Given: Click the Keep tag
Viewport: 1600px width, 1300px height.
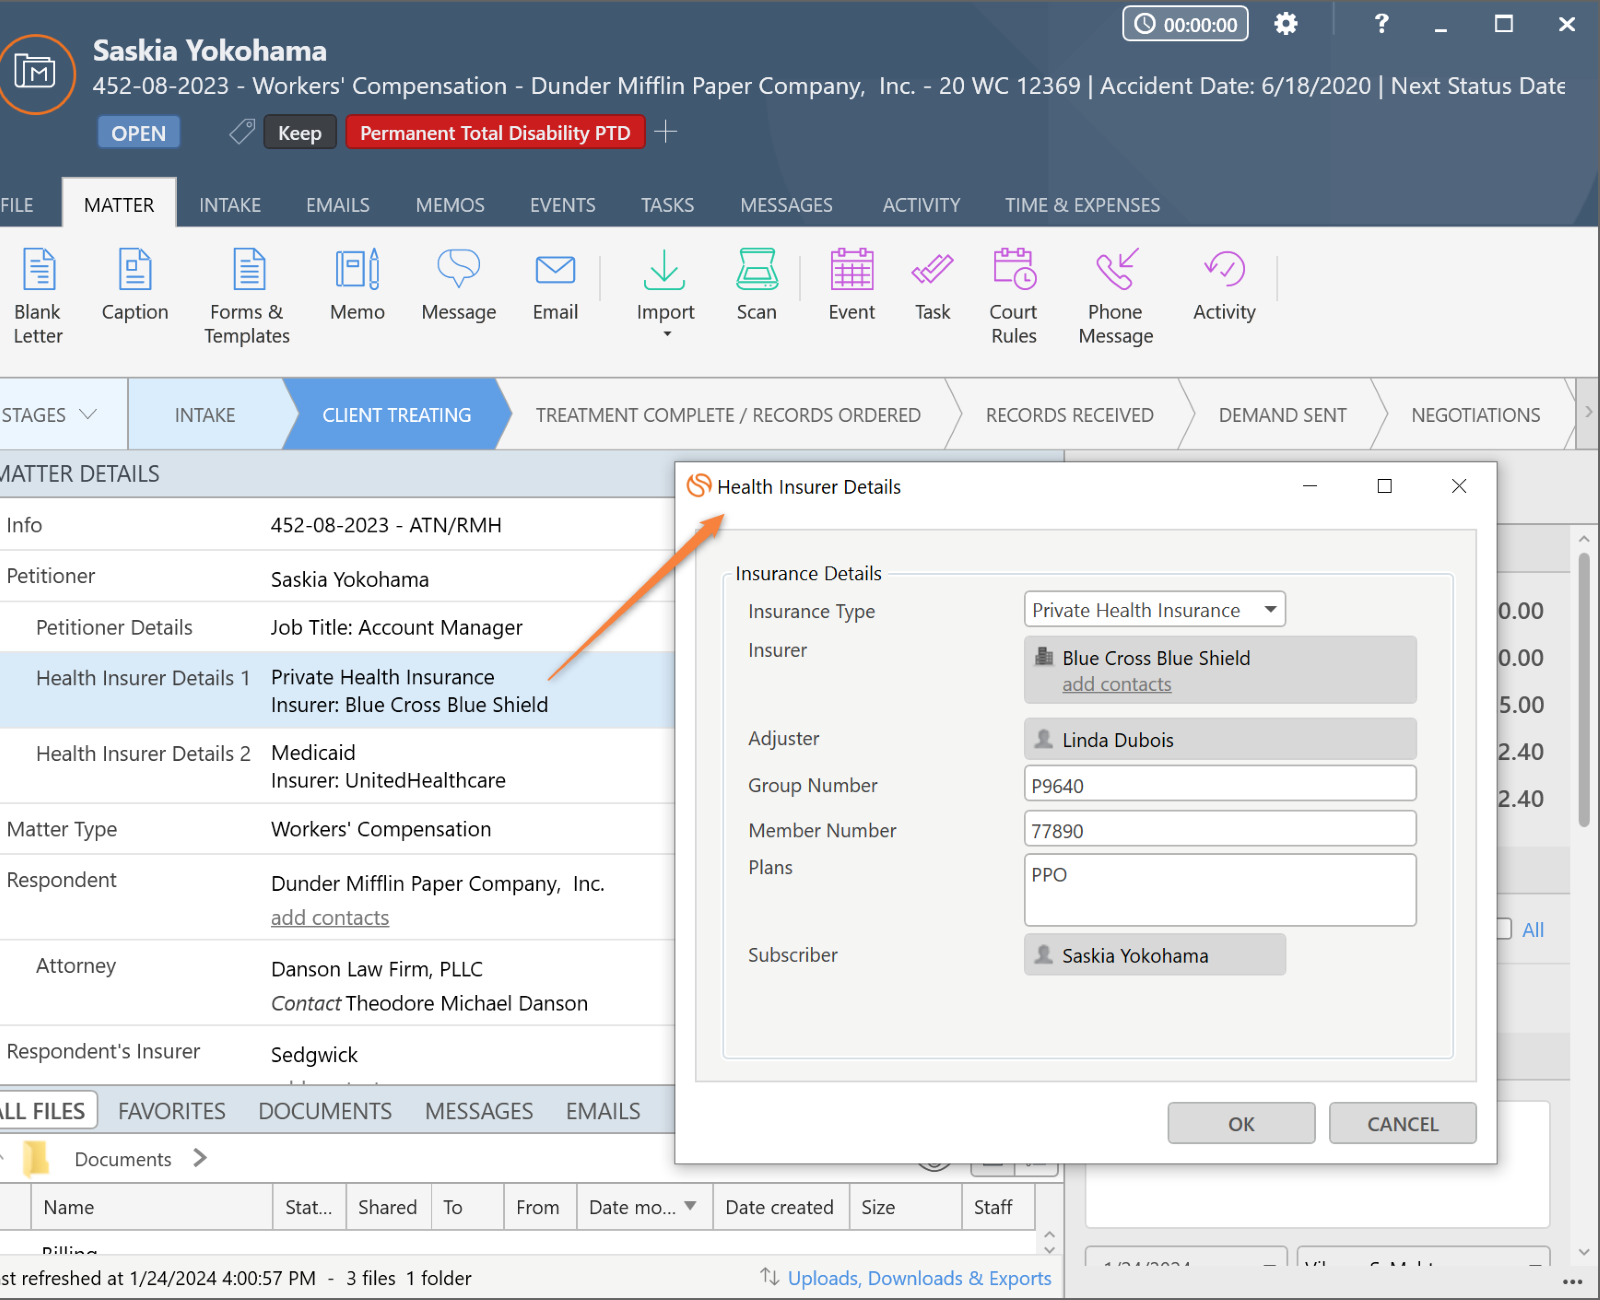Looking at the screenshot, I should coord(299,132).
